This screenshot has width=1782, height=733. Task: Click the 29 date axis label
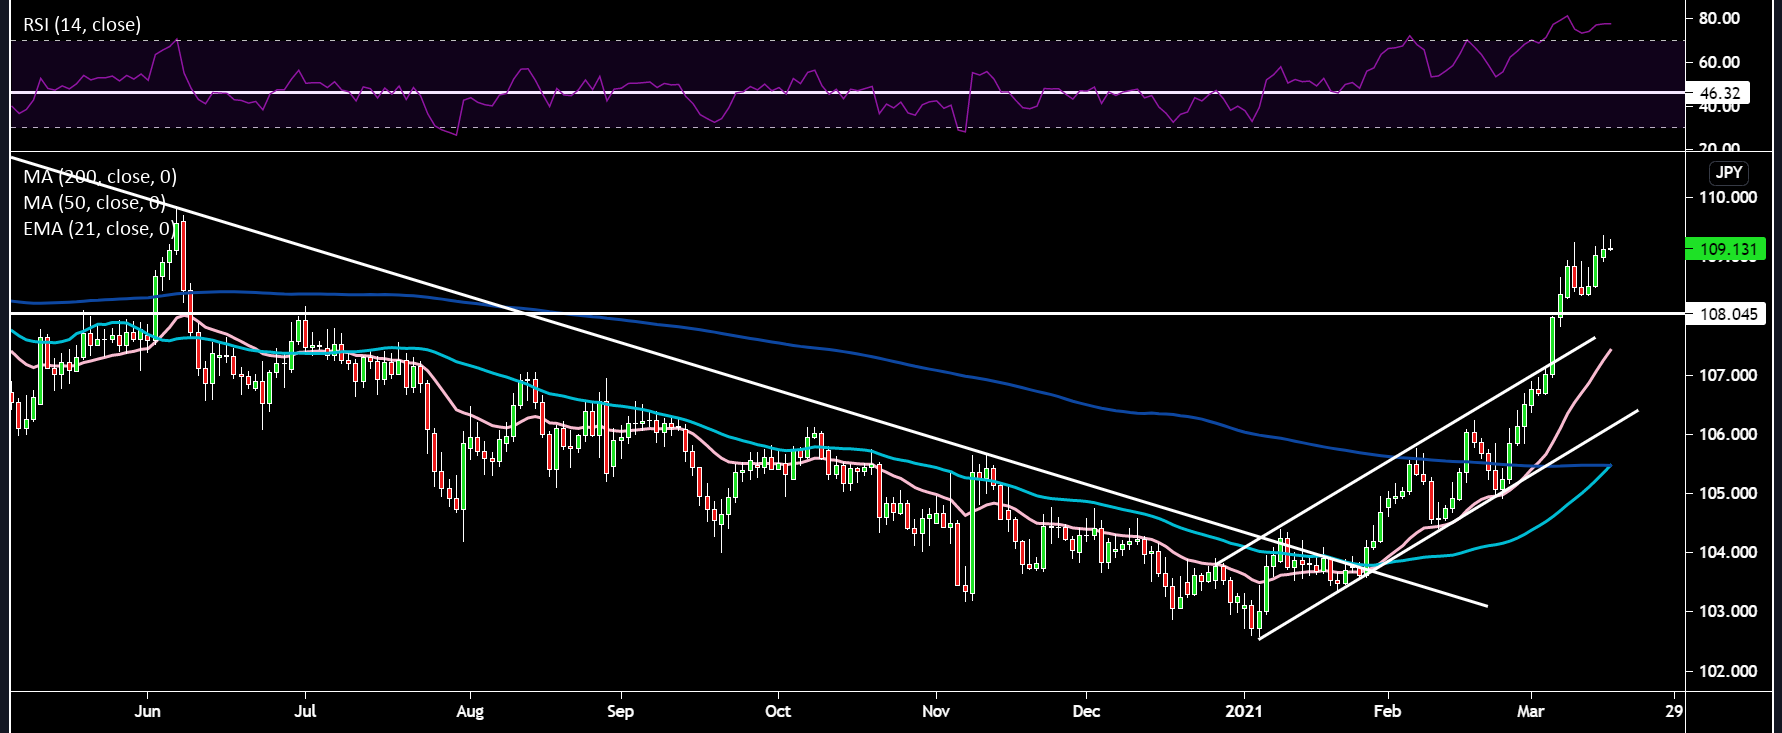click(x=1674, y=711)
